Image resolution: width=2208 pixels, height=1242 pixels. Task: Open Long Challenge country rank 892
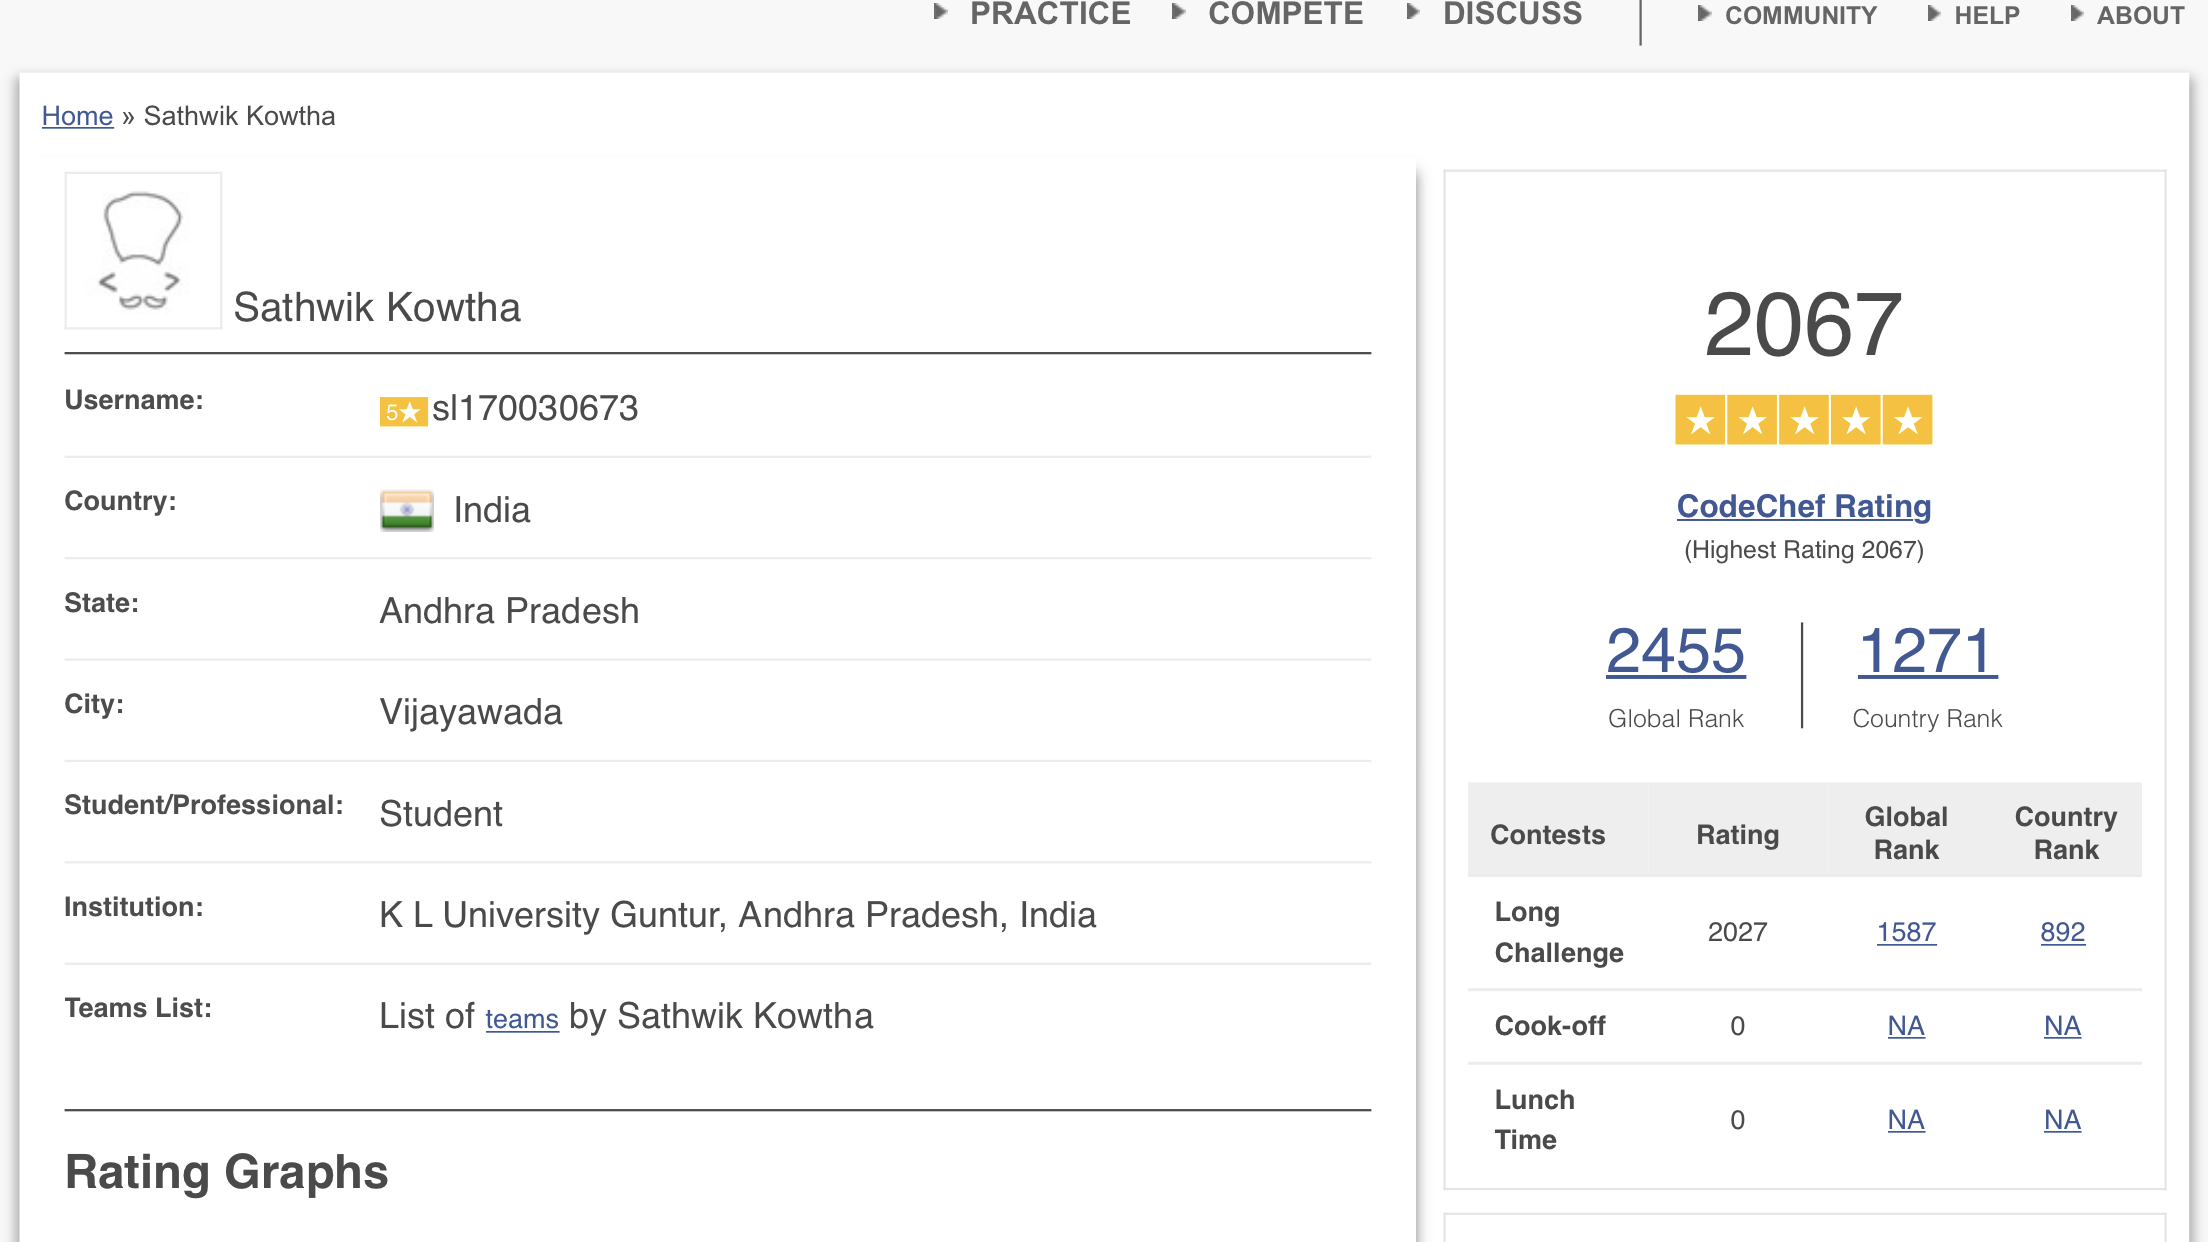pyautogui.click(x=2062, y=932)
